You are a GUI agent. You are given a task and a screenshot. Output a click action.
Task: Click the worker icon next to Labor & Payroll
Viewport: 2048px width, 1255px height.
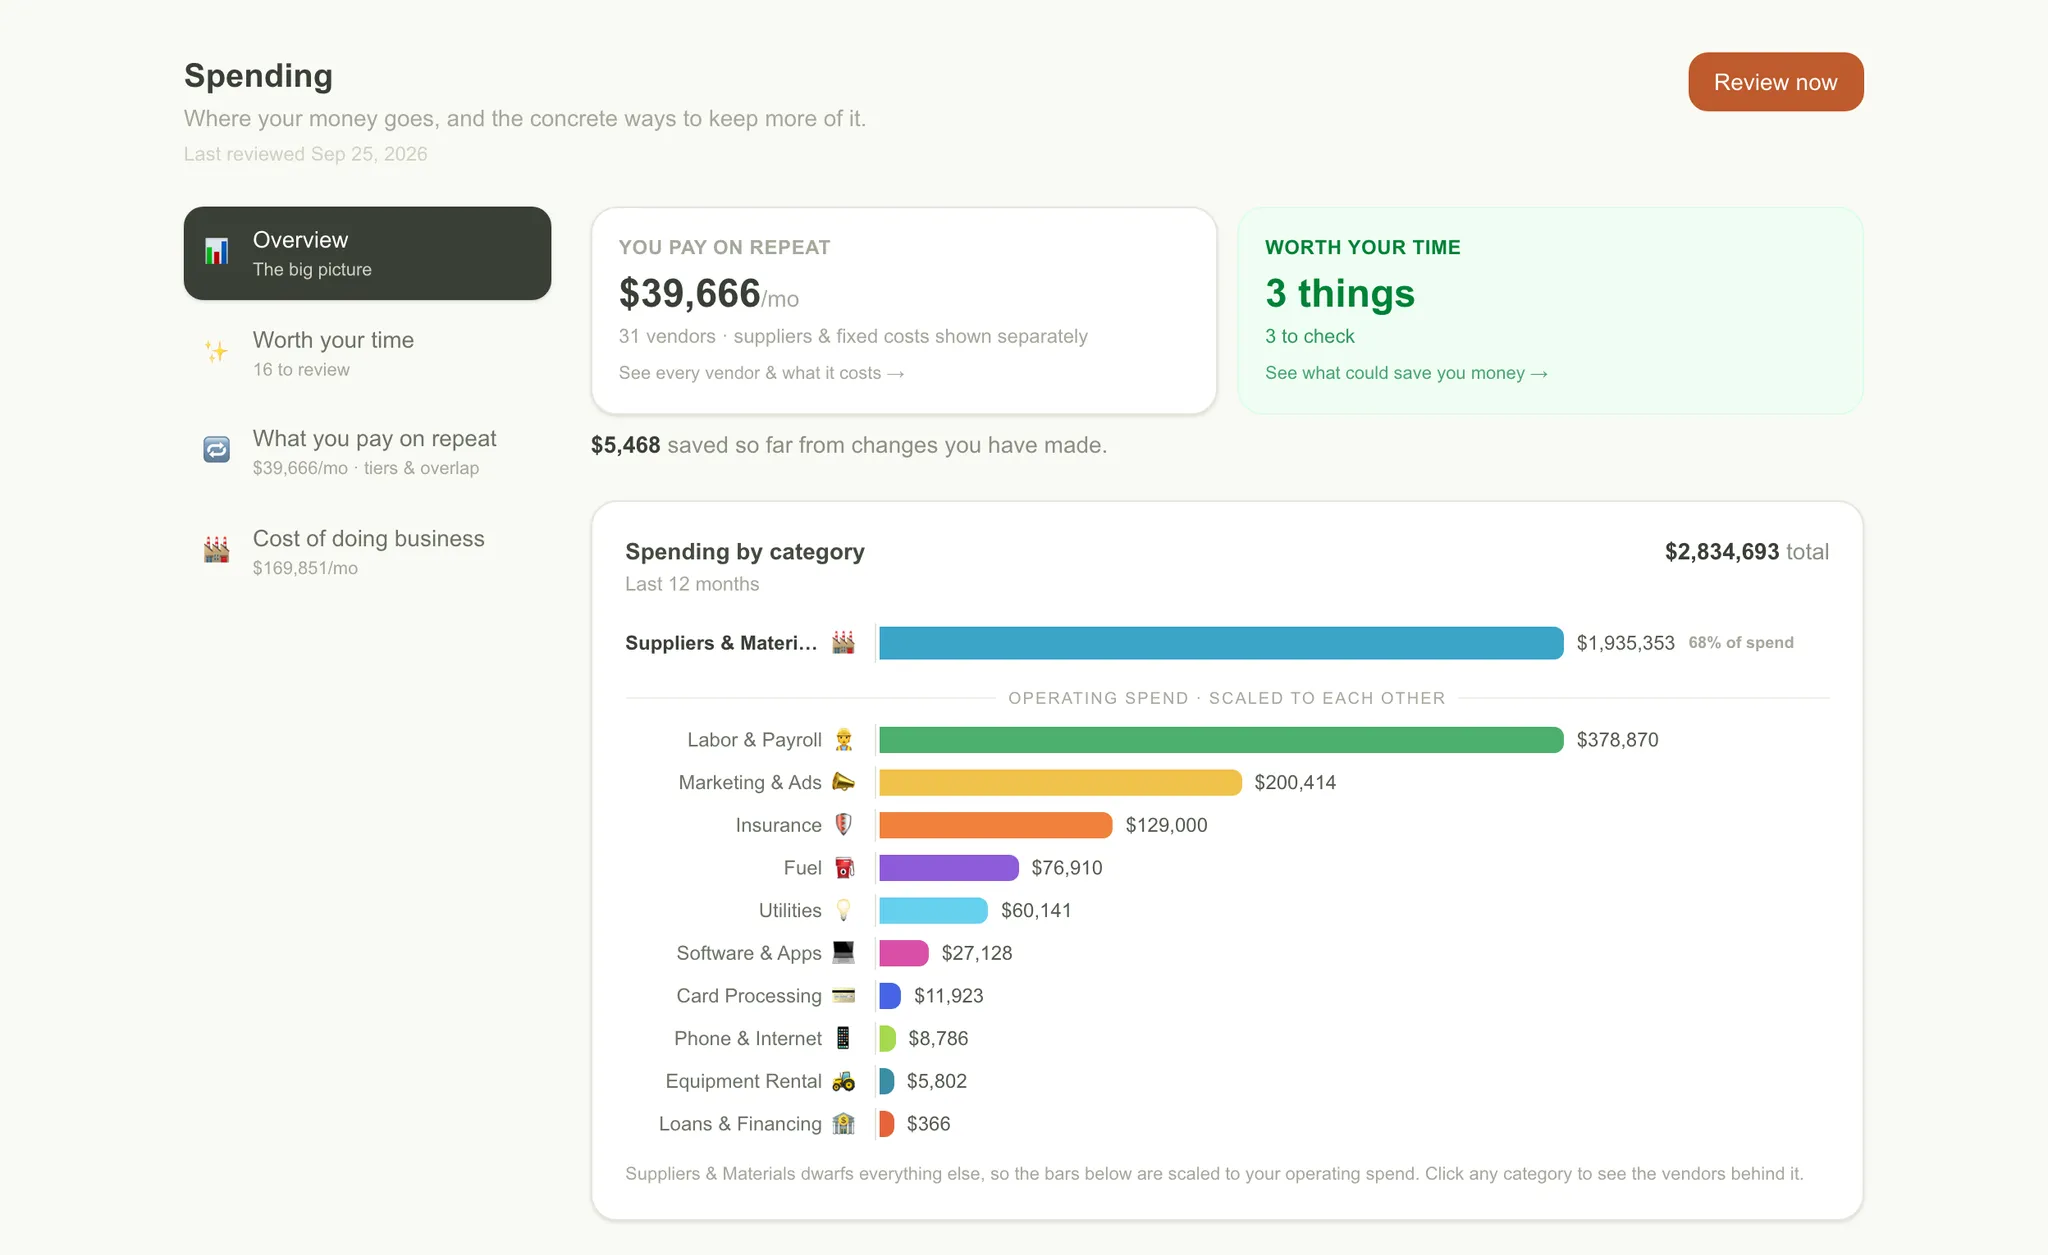pos(843,740)
